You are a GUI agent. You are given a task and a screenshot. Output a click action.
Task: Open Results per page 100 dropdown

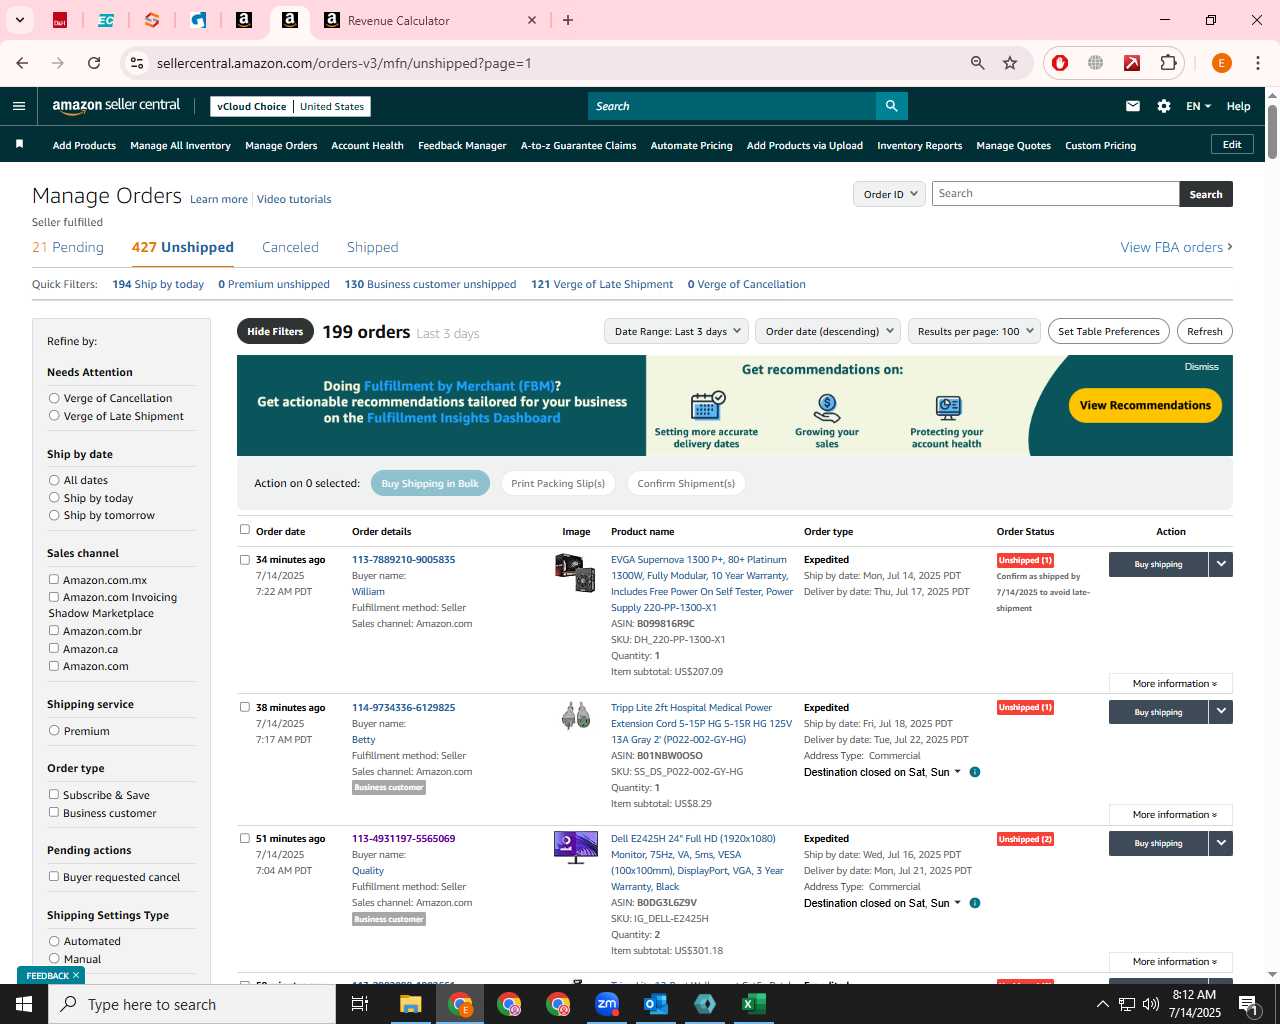tap(975, 331)
